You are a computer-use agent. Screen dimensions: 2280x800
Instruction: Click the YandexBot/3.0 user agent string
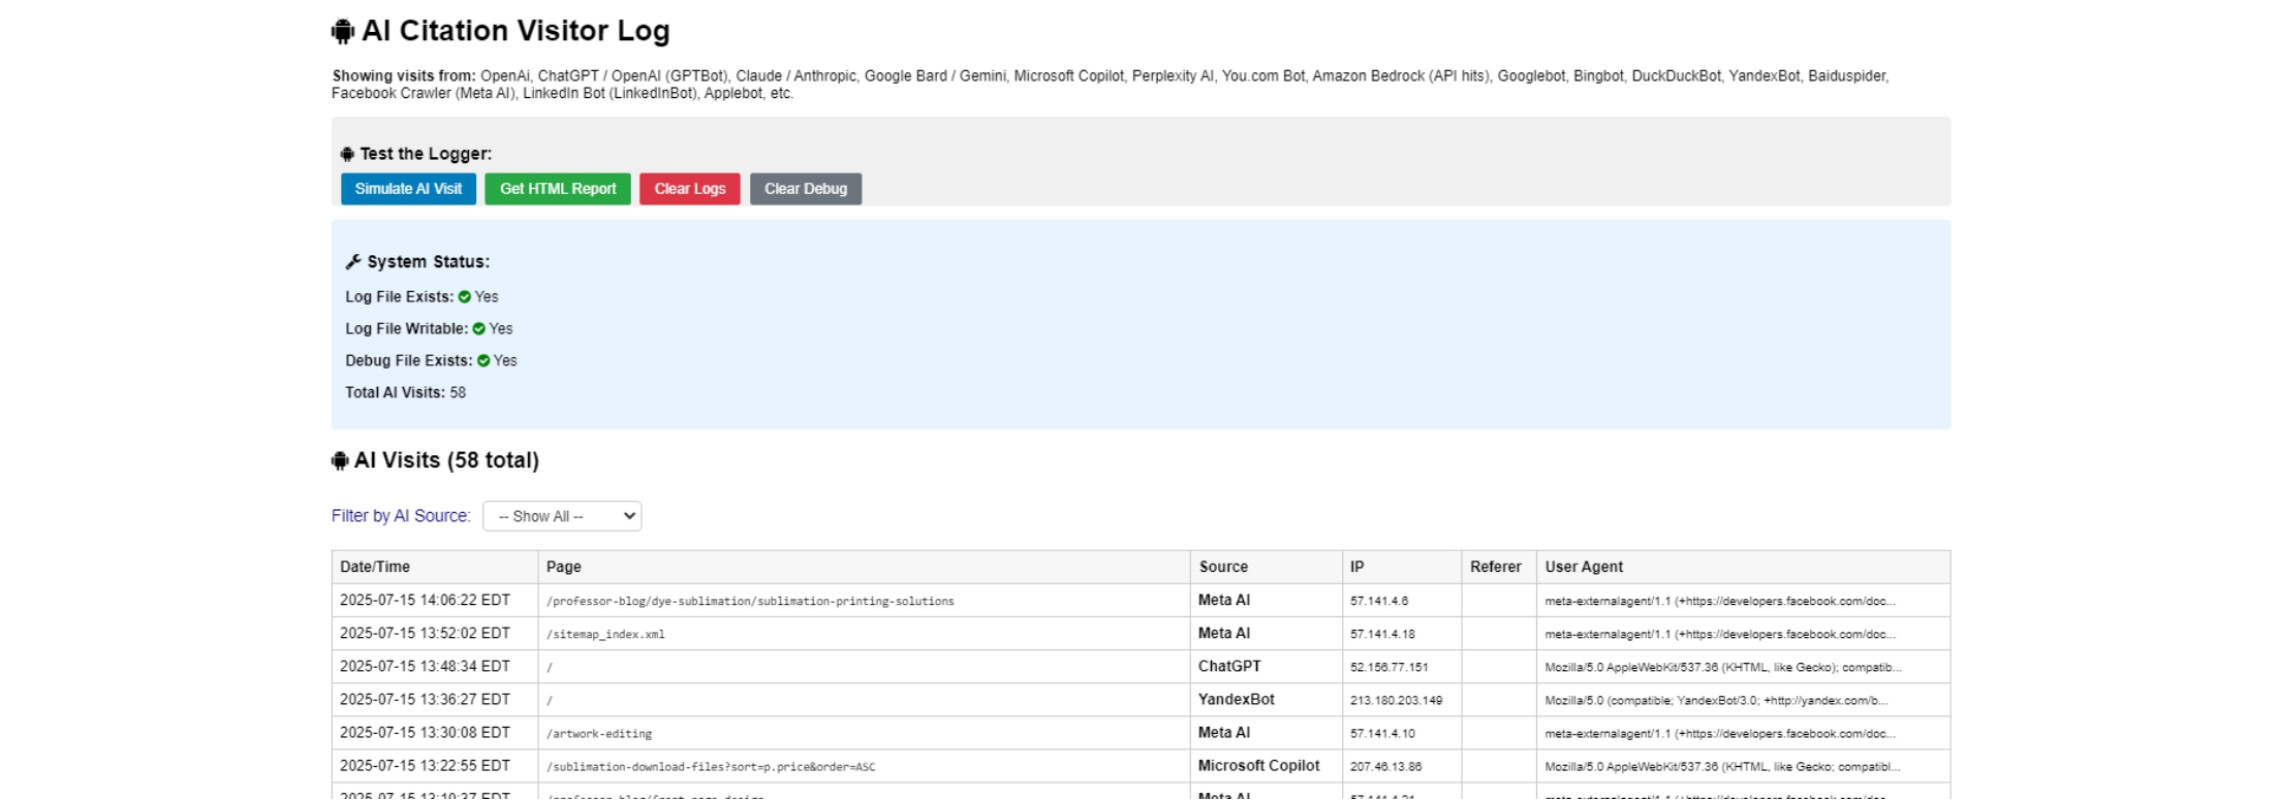(x=1716, y=700)
